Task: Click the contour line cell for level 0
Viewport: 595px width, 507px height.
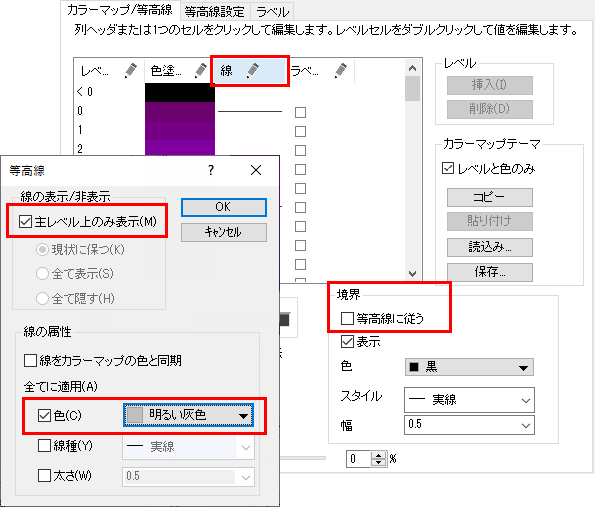Action: [x=250, y=112]
